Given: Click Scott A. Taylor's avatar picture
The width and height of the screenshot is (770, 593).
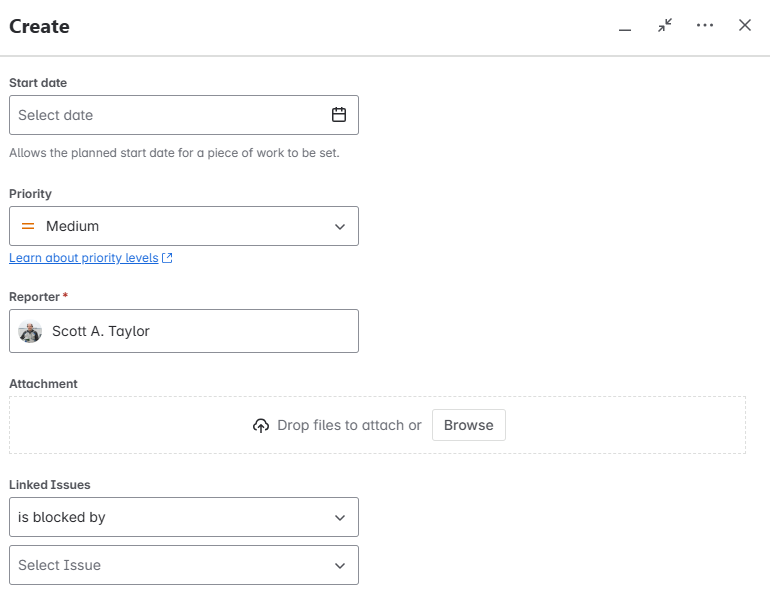Looking at the screenshot, I should click(30, 331).
